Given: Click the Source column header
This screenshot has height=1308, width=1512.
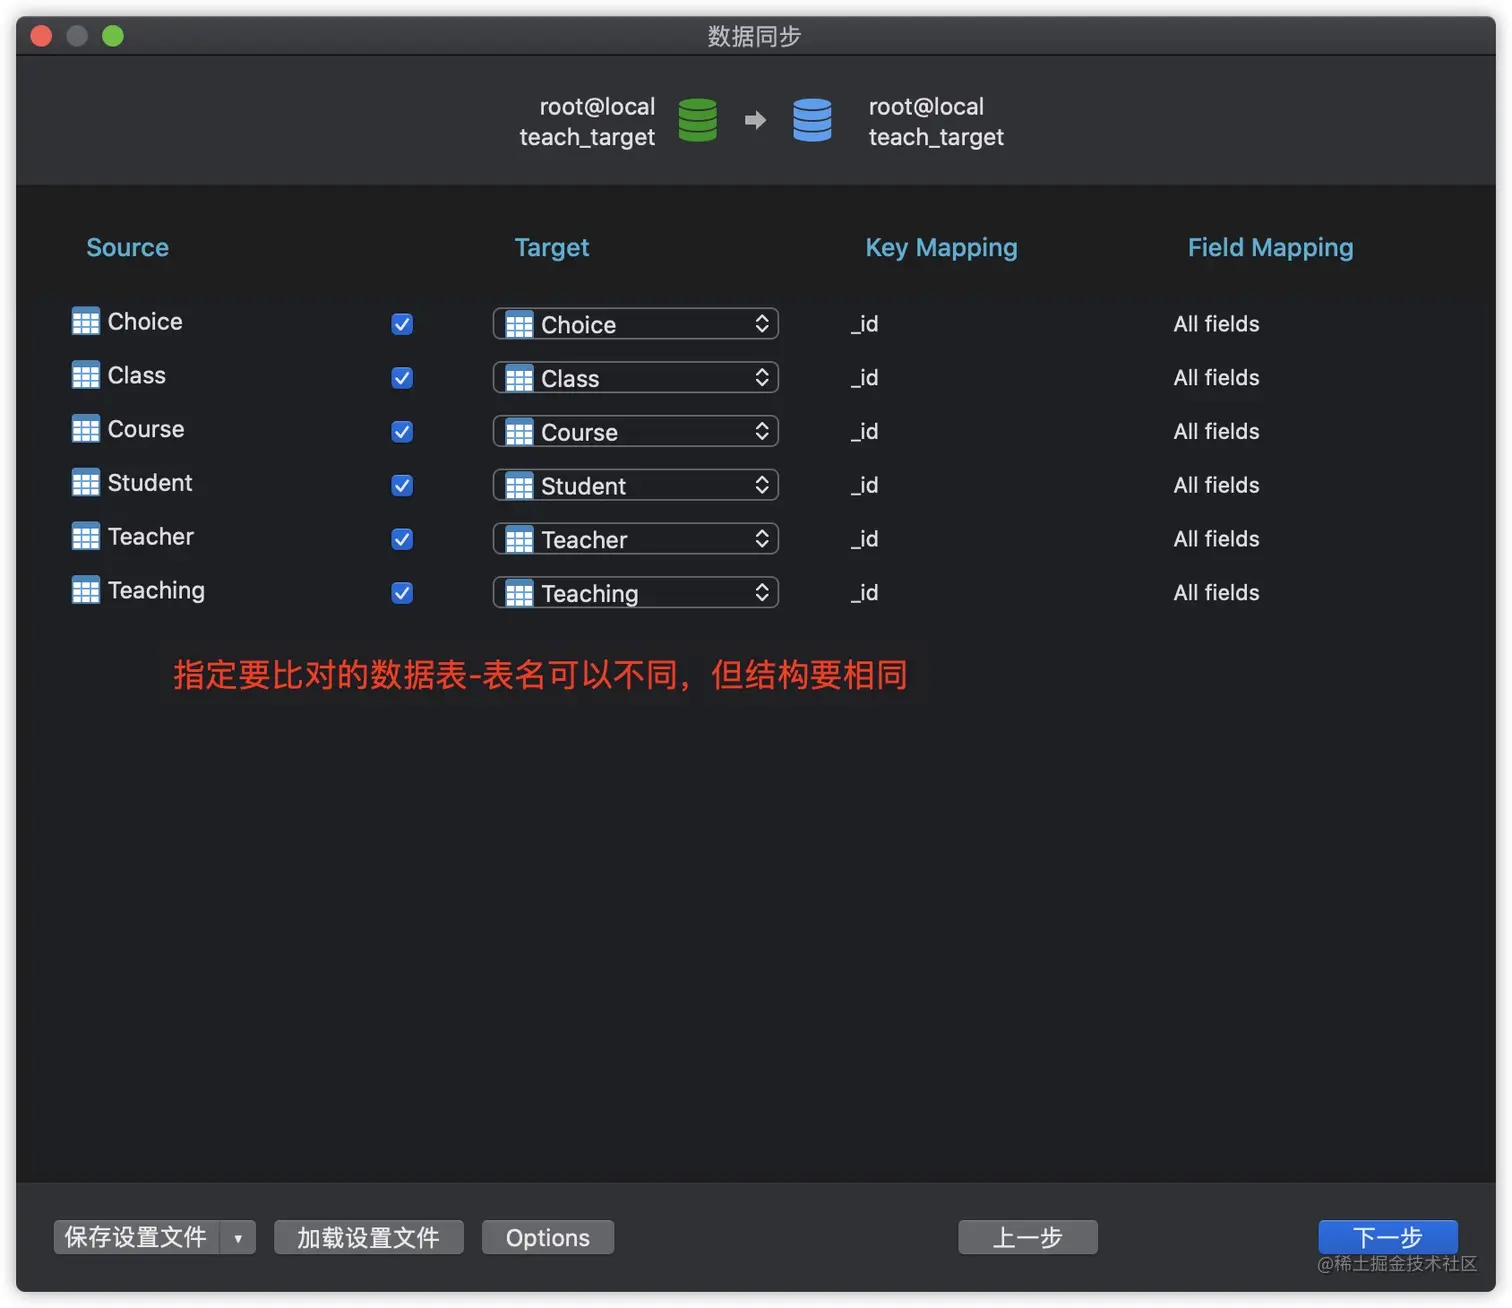Looking at the screenshot, I should [127, 247].
